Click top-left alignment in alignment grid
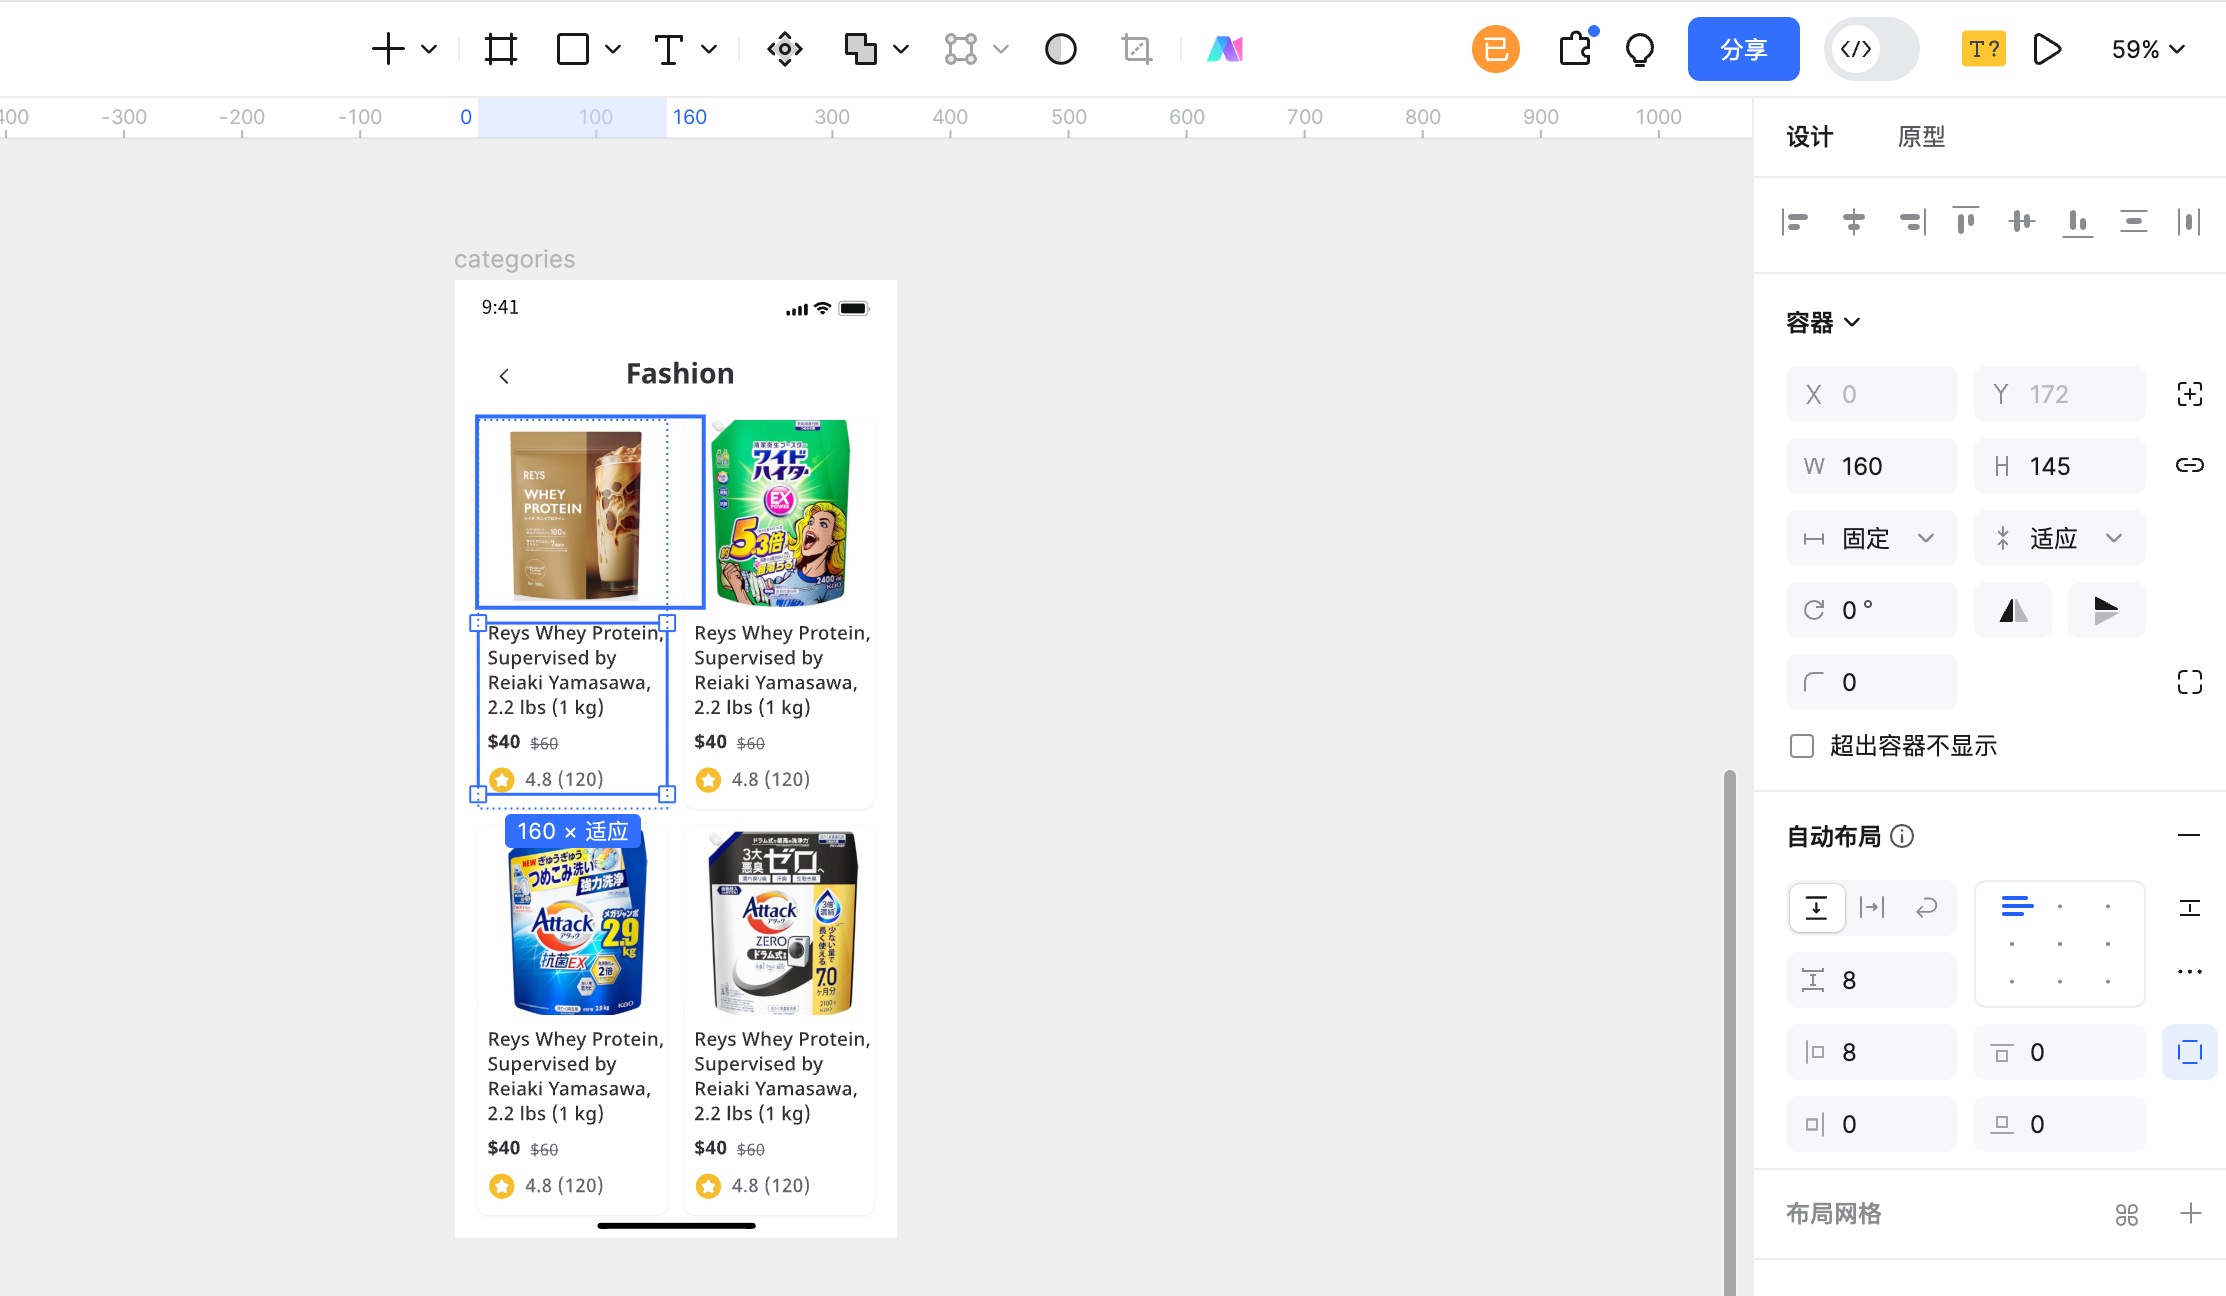 pos(2015,907)
